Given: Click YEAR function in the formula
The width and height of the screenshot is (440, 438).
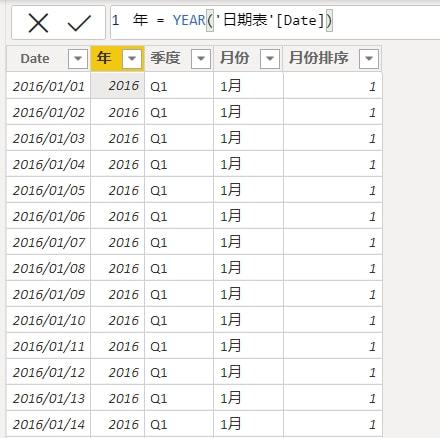Looking at the screenshot, I should tap(189, 21).
